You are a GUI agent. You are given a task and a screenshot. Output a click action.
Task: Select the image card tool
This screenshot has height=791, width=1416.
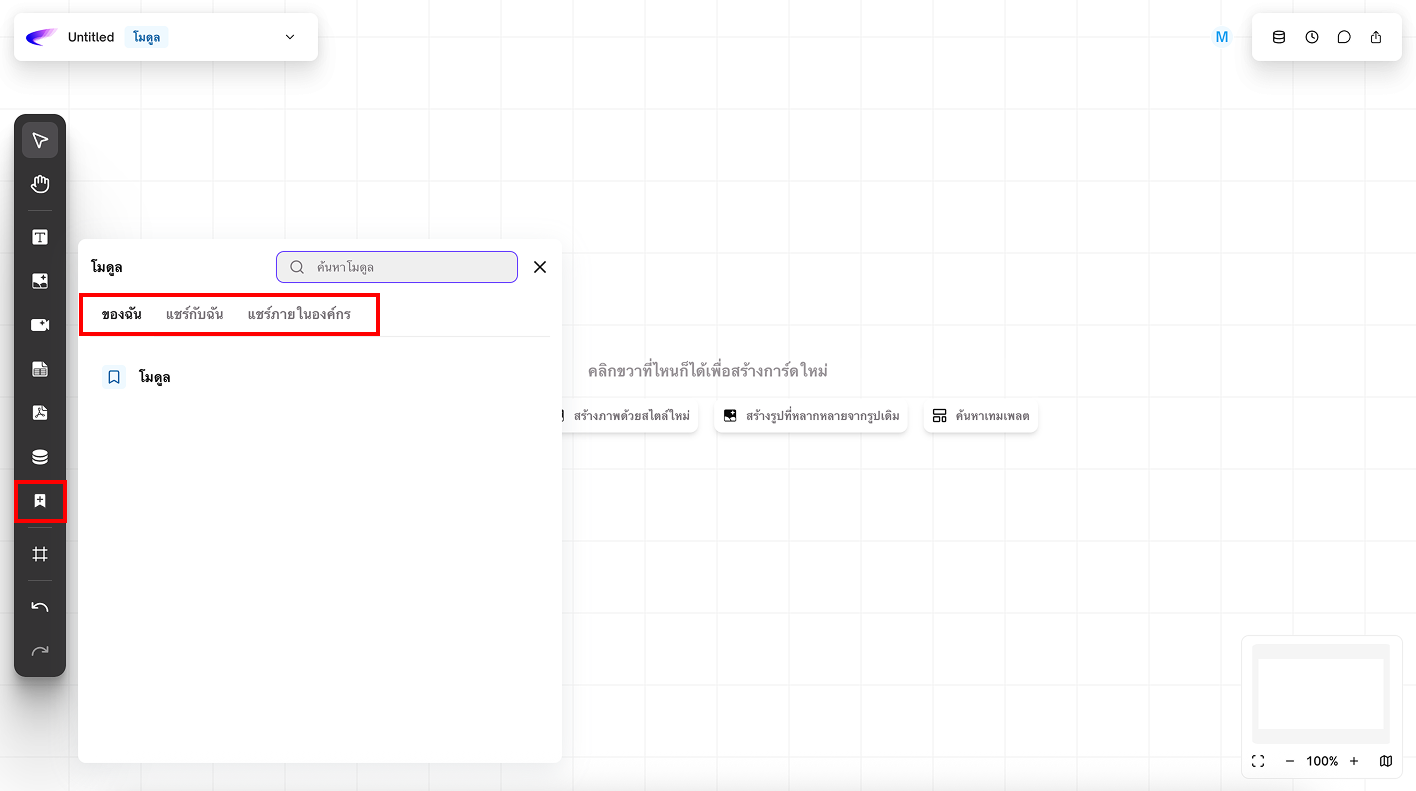[40, 281]
